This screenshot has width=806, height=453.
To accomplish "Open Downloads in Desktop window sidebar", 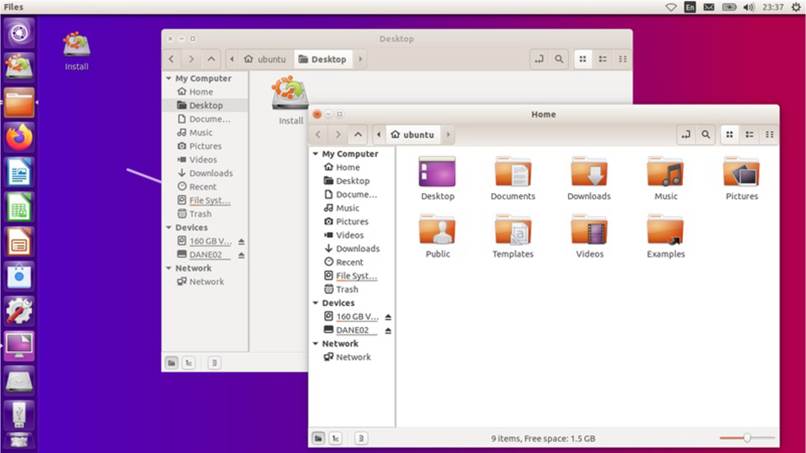I will point(205,173).
